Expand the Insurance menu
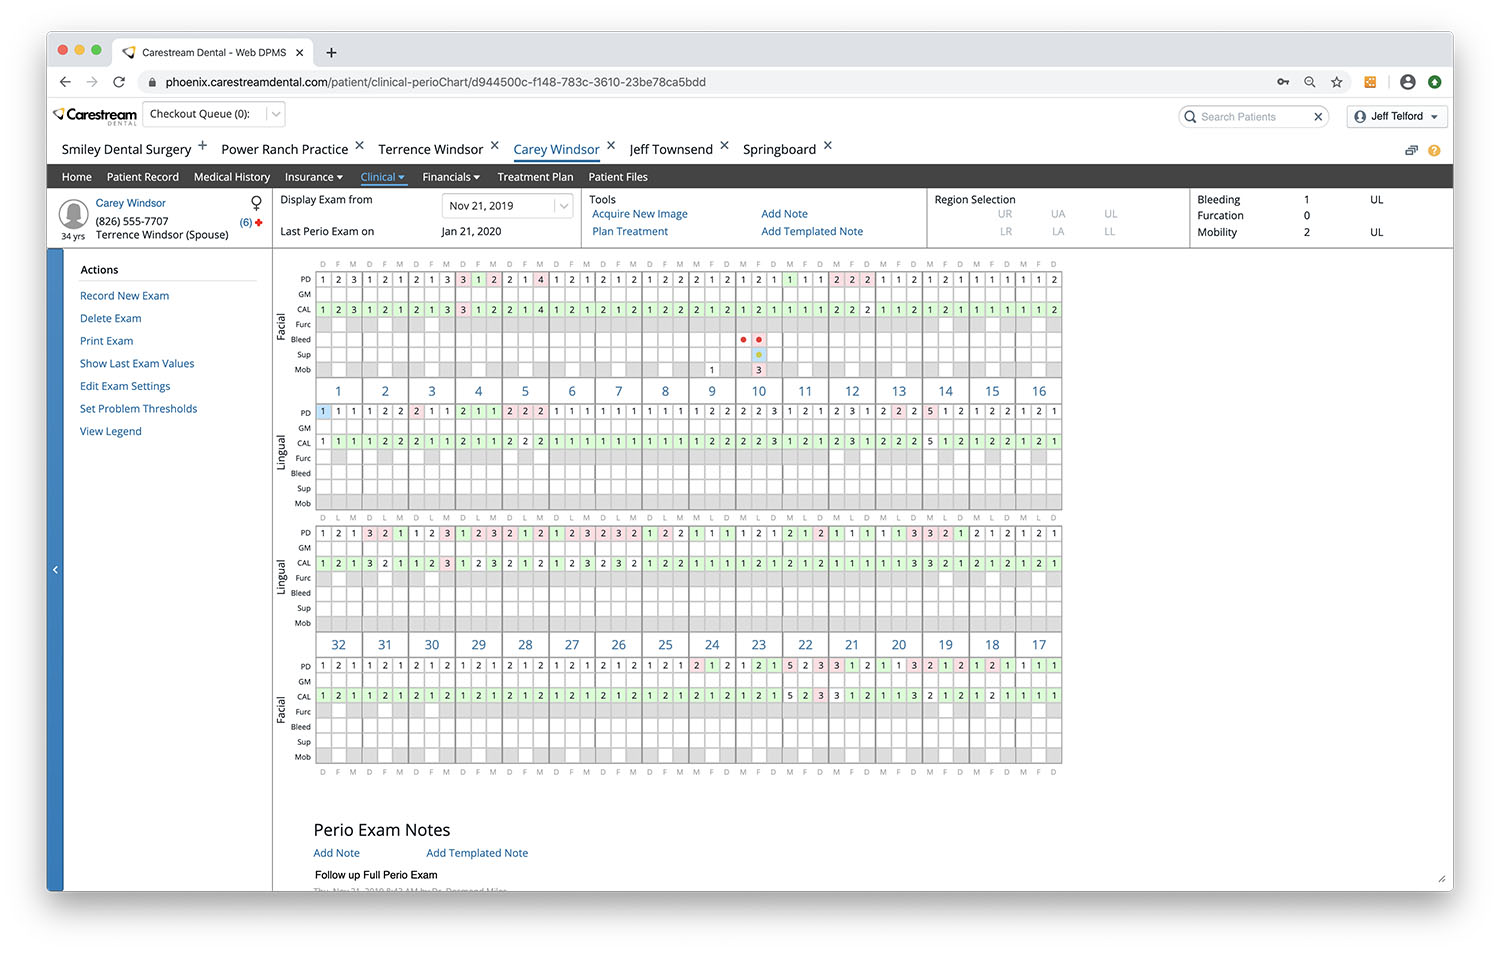The height and width of the screenshot is (953, 1500). [313, 177]
